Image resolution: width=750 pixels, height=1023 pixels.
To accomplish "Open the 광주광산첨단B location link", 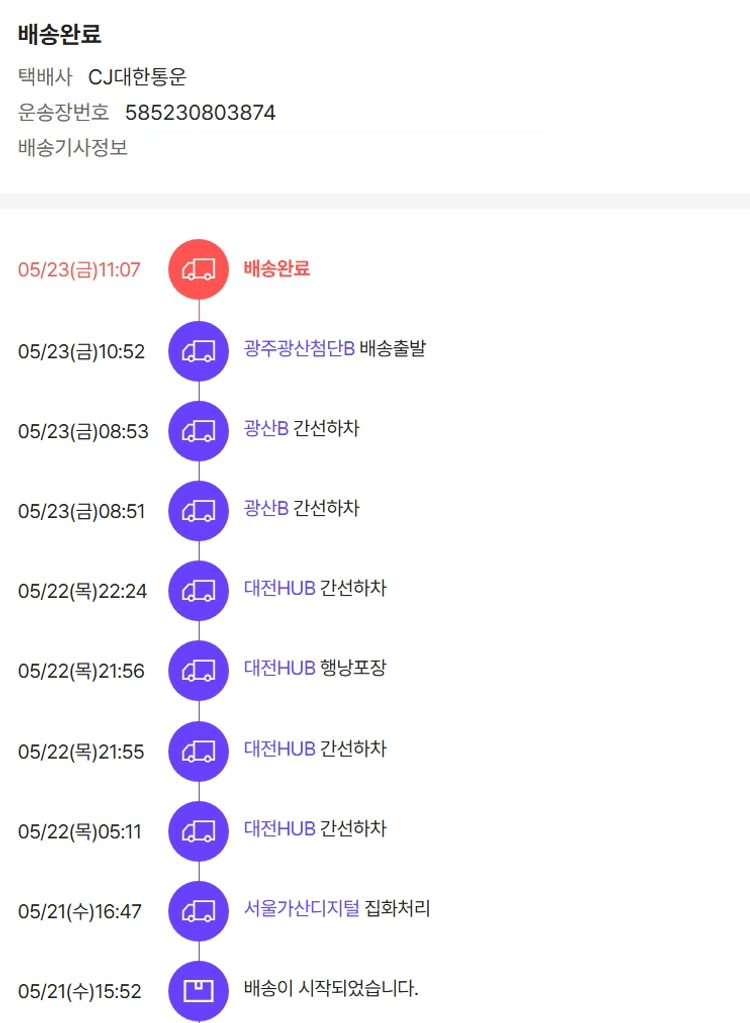I will [299, 349].
